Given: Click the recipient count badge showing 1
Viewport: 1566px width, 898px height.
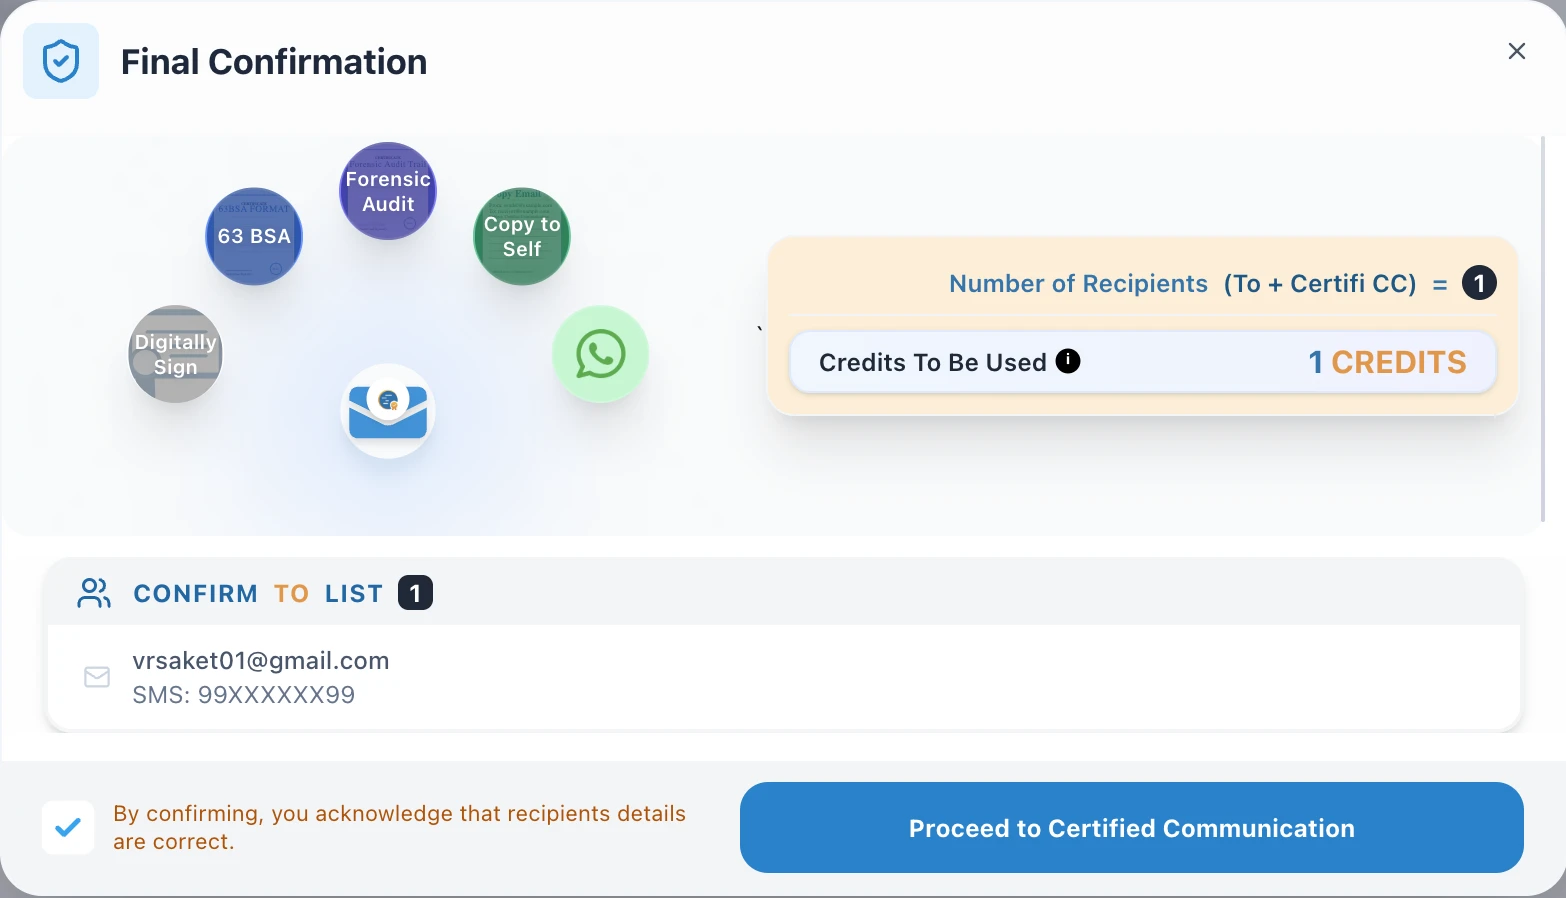Looking at the screenshot, I should coord(1479,283).
